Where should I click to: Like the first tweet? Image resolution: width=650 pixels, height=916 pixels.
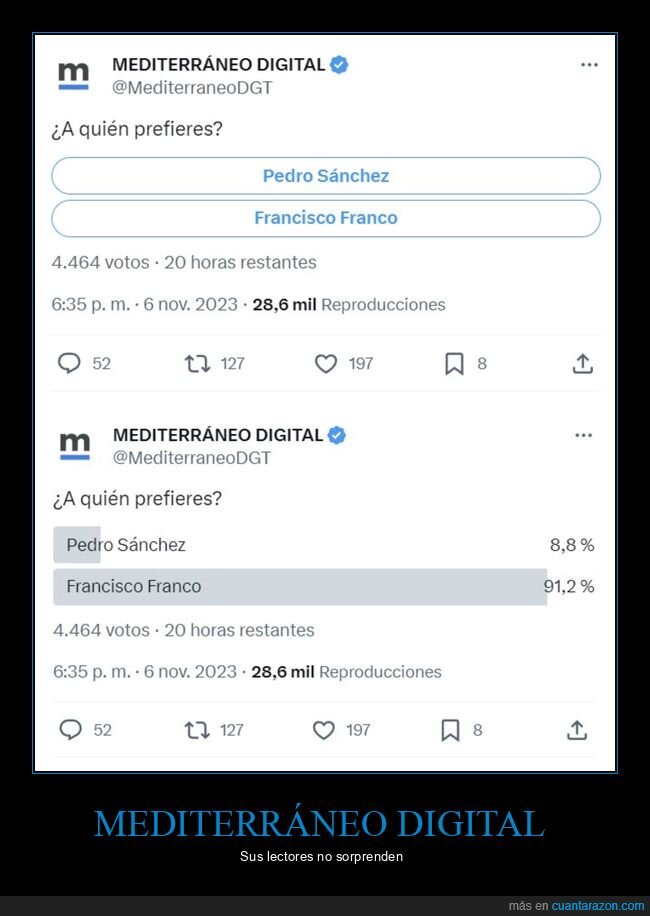tap(325, 363)
